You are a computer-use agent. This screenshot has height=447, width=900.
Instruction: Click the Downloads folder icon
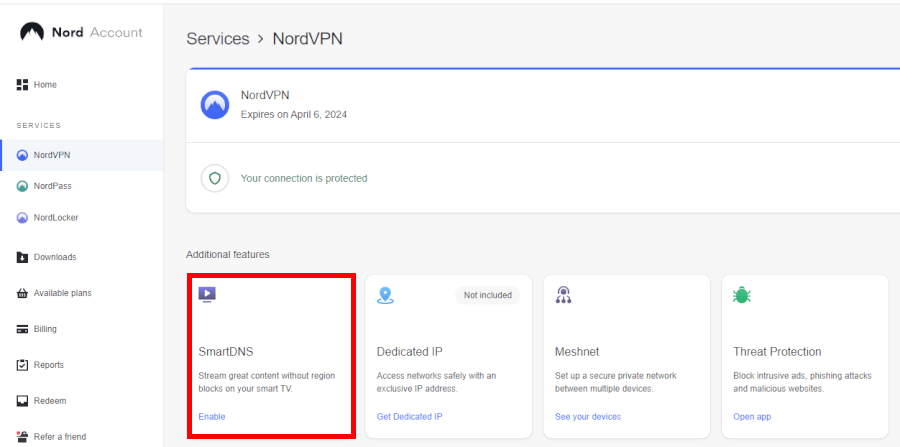coord(22,257)
